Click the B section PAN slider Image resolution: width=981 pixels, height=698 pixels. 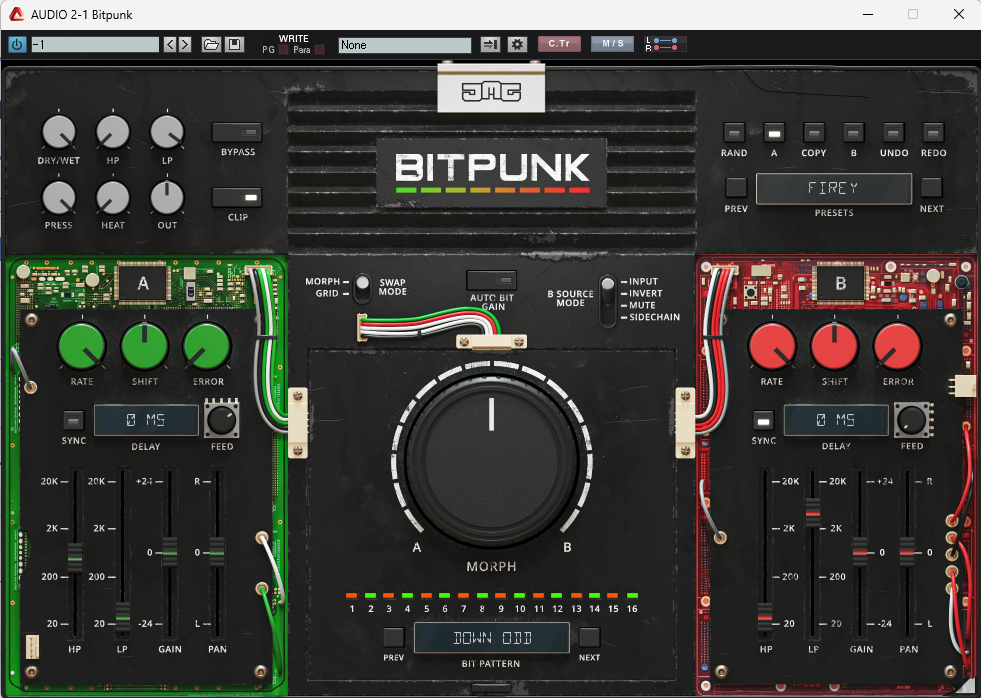click(907, 552)
